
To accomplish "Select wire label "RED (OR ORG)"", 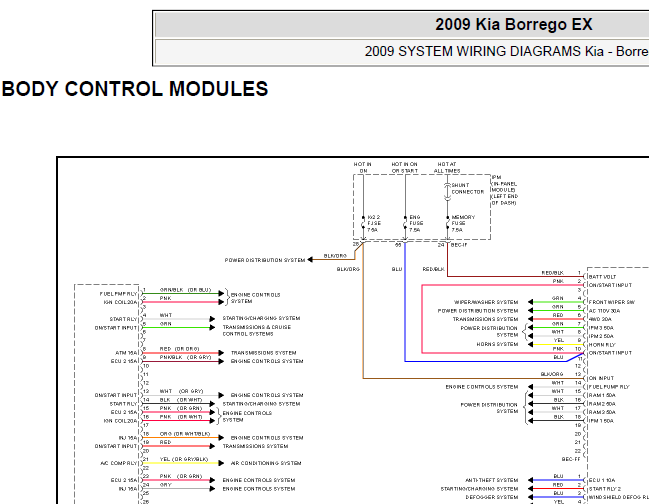I will point(179,349).
